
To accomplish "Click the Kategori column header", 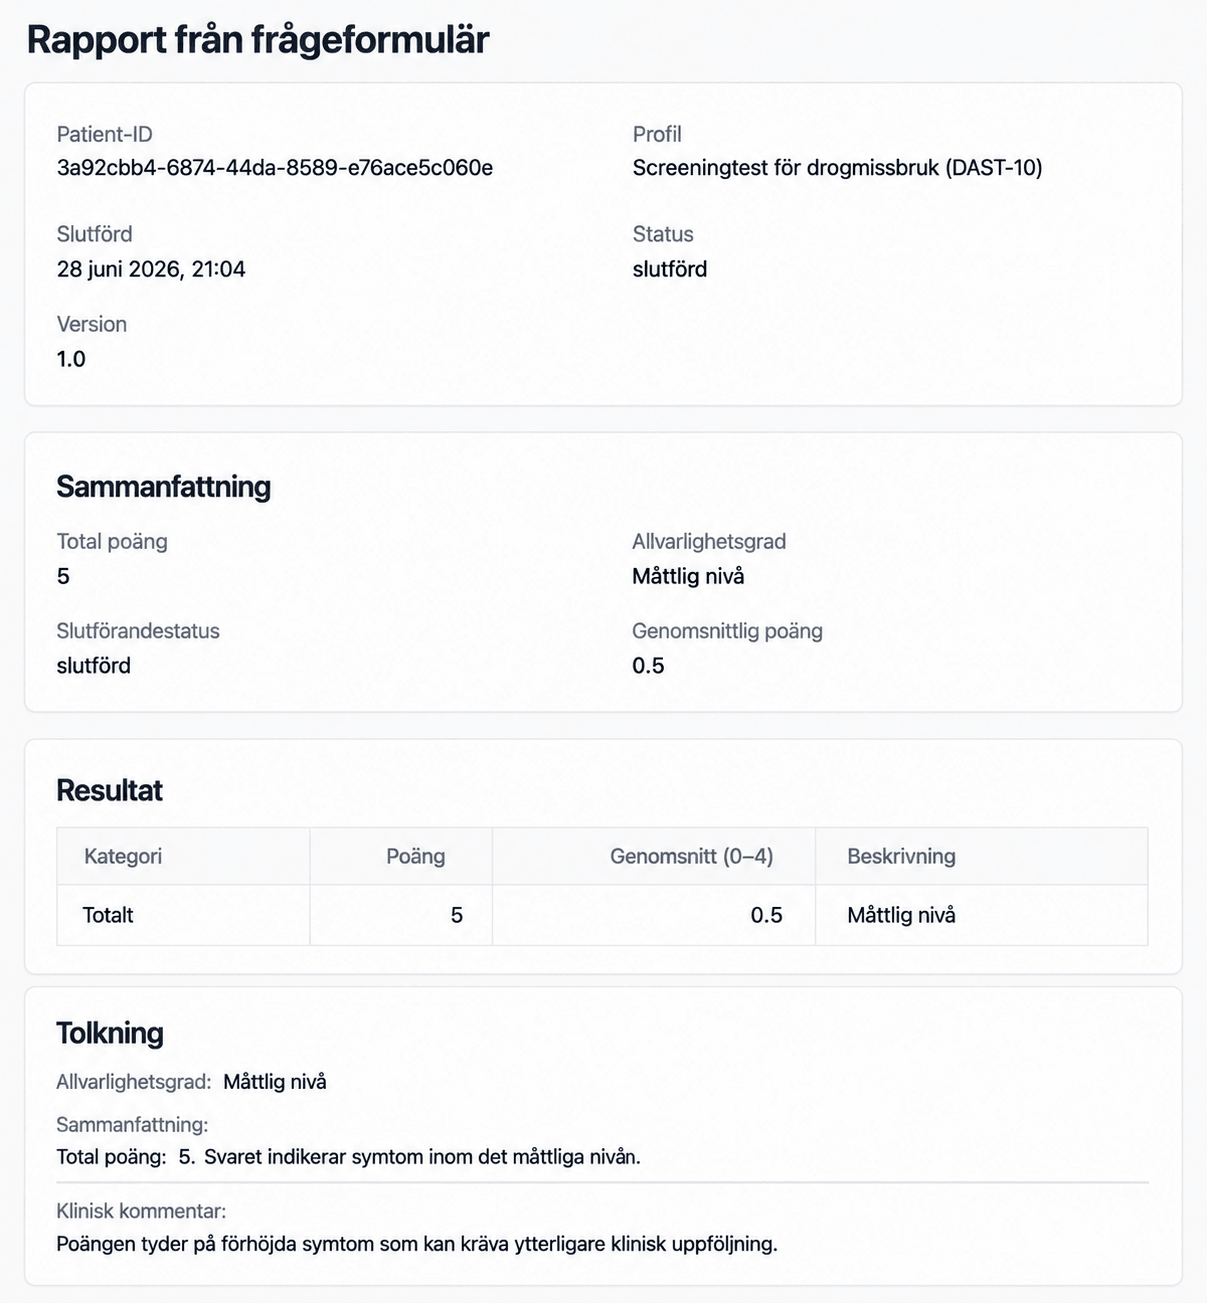I will [x=123, y=856].
